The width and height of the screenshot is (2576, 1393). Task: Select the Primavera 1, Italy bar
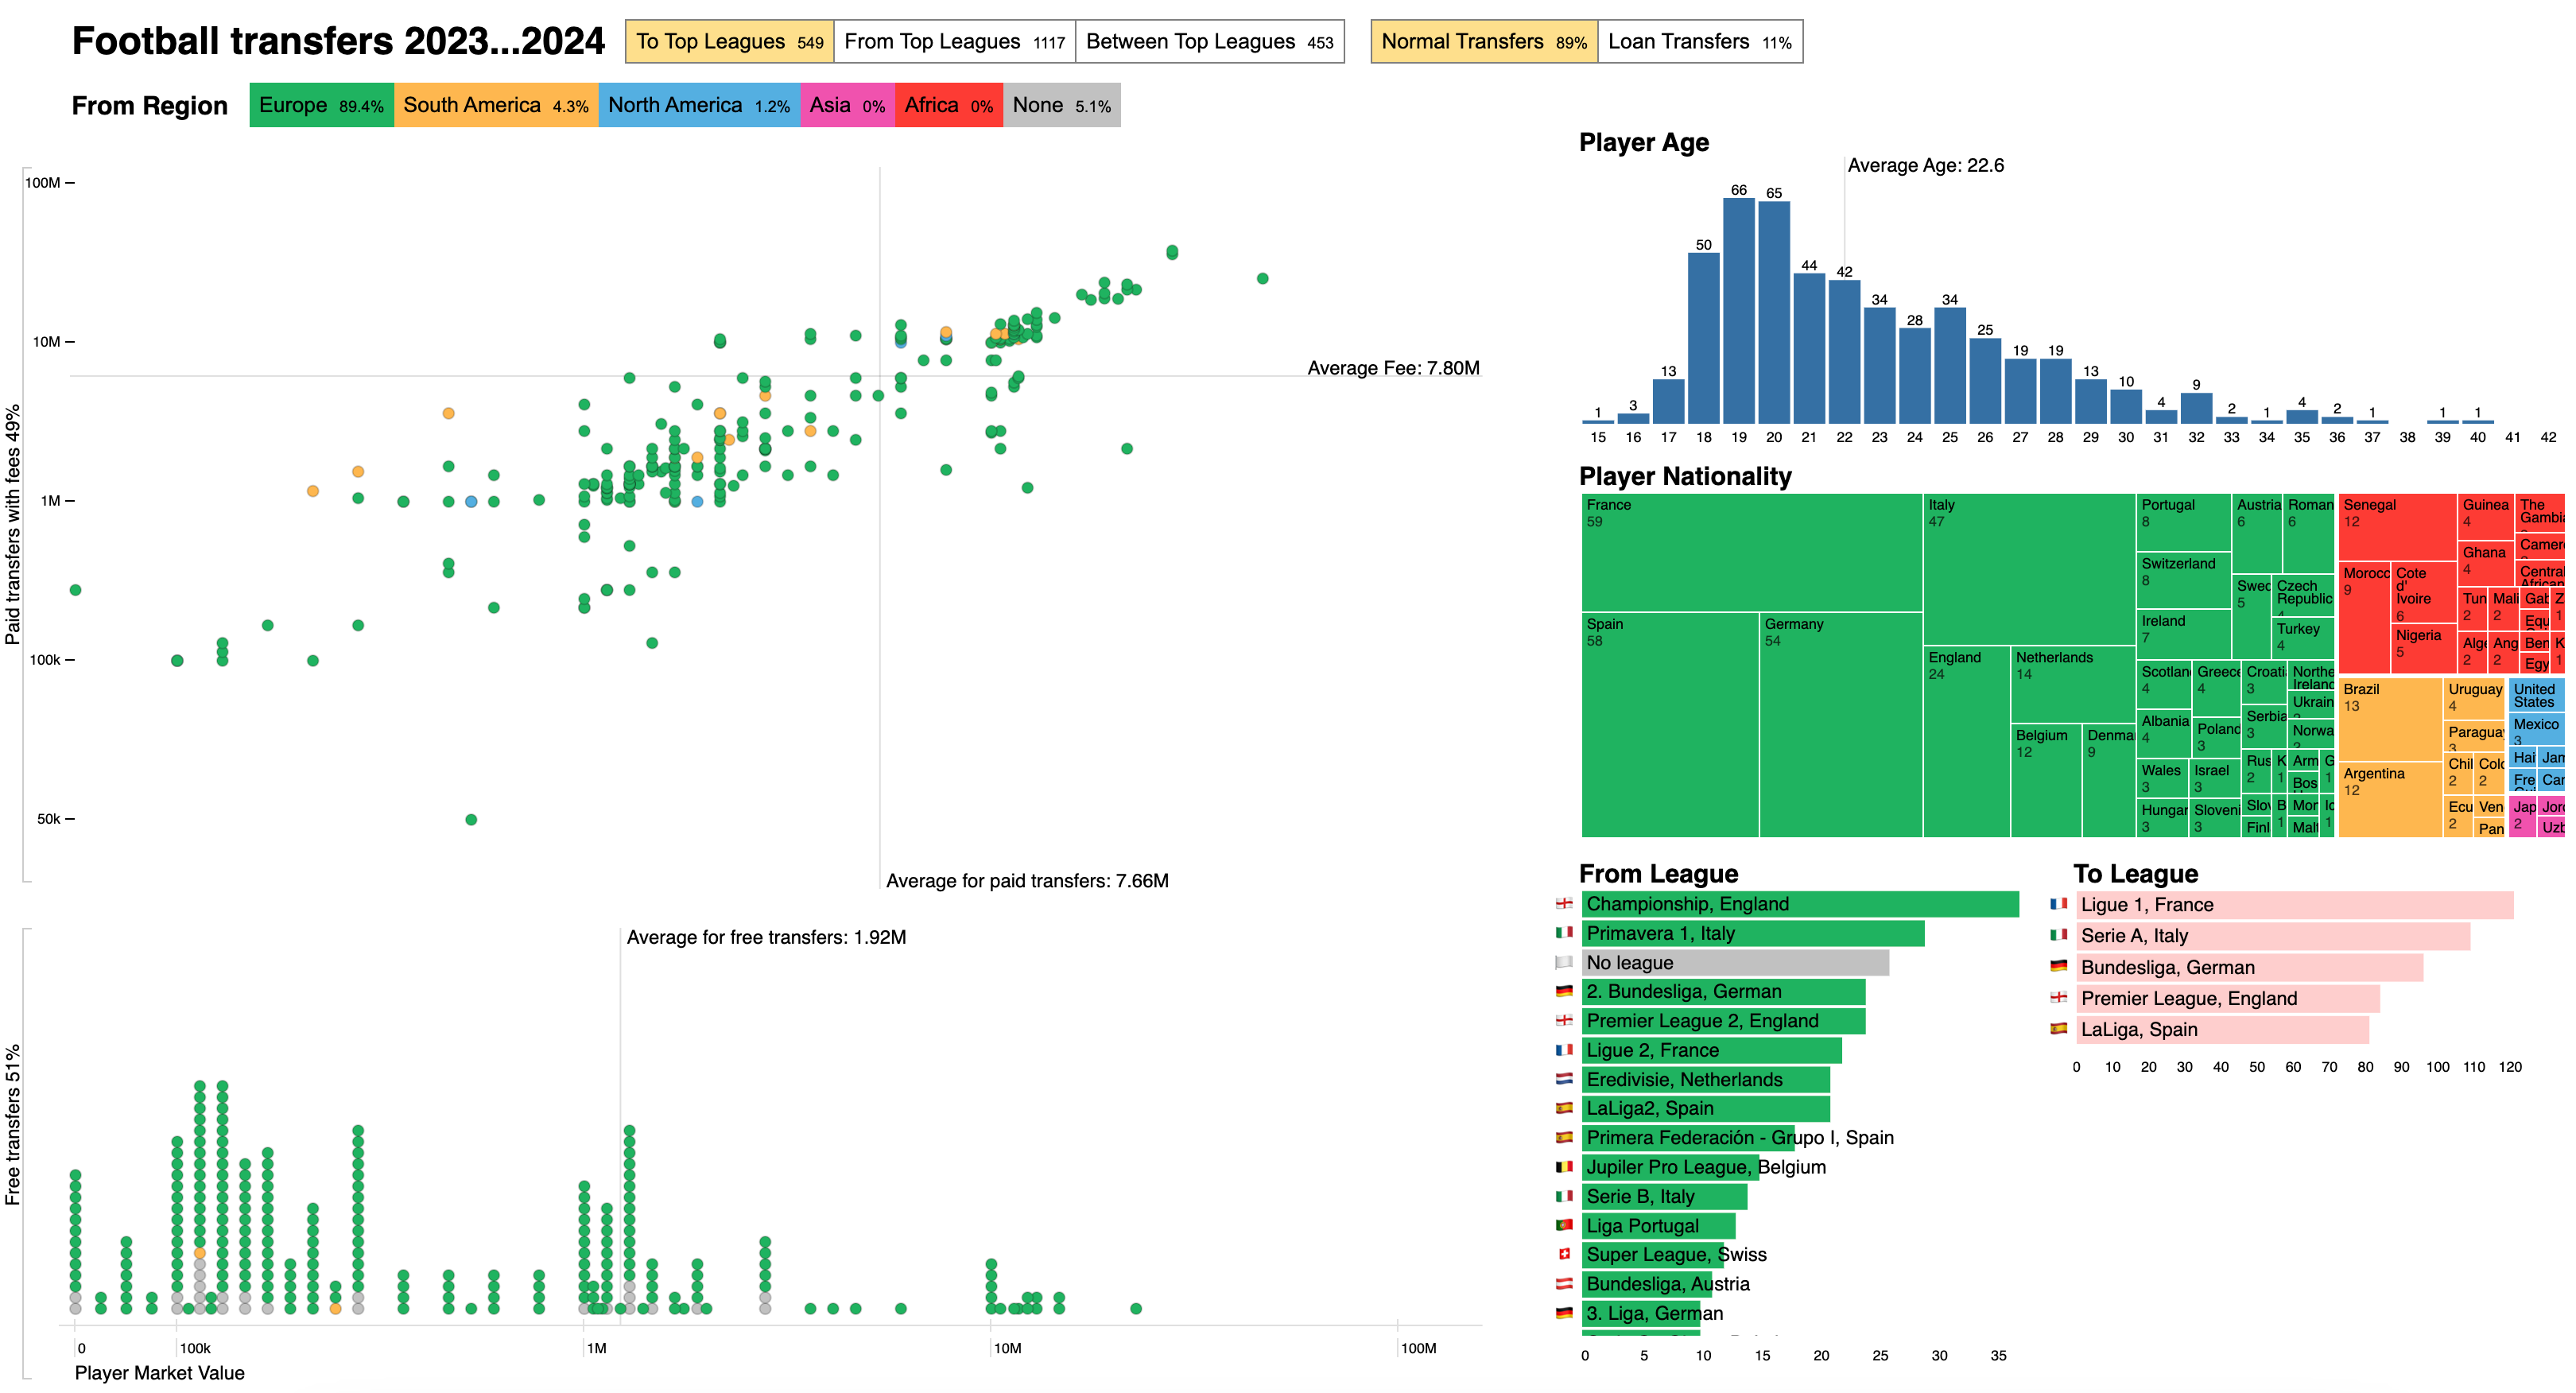click(x=1753, y=933)
